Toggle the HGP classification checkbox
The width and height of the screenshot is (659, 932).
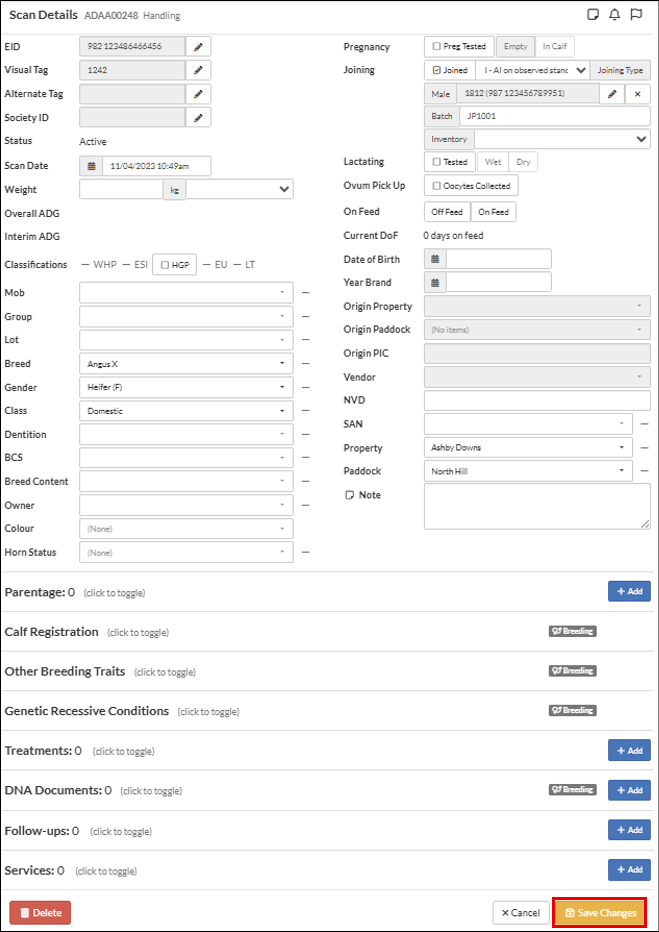point(165,265)
